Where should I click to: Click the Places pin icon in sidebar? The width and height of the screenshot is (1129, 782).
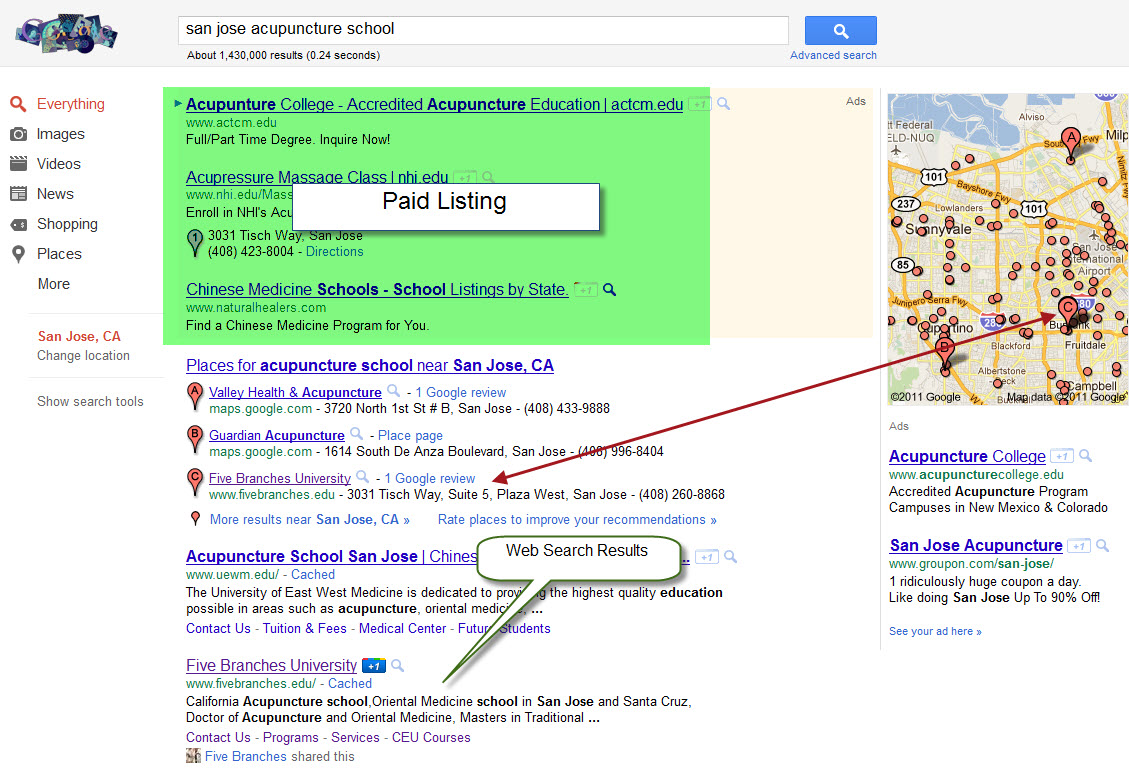(18, 254)
